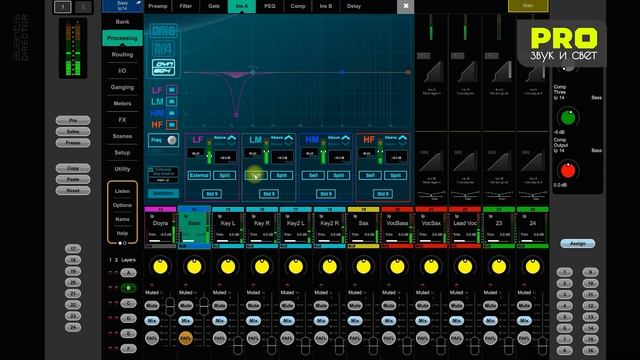640x360 pixels.
Task: Click the yellow rotary knob on Lead Voc channel
Action: tap(465, 267)
